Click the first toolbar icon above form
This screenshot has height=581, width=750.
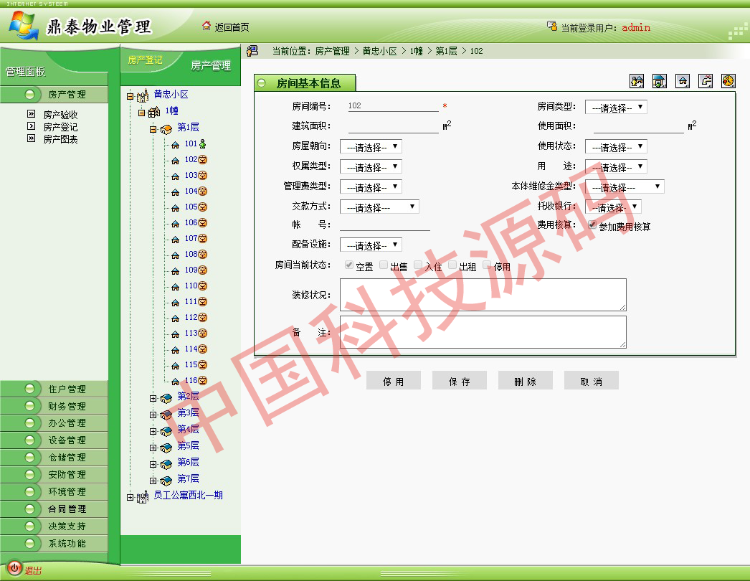[x=636, y=81]
